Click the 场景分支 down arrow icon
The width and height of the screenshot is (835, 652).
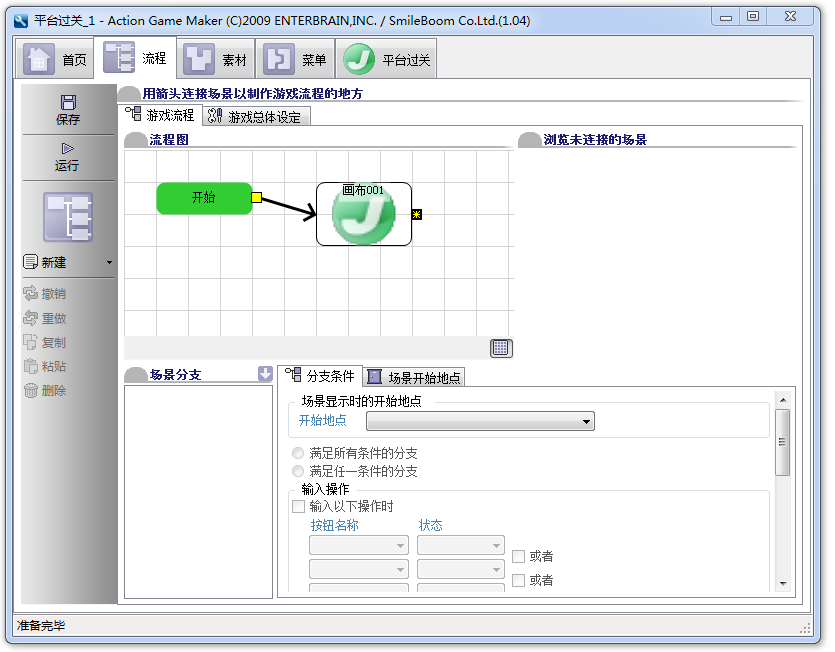tap(265, 374)
